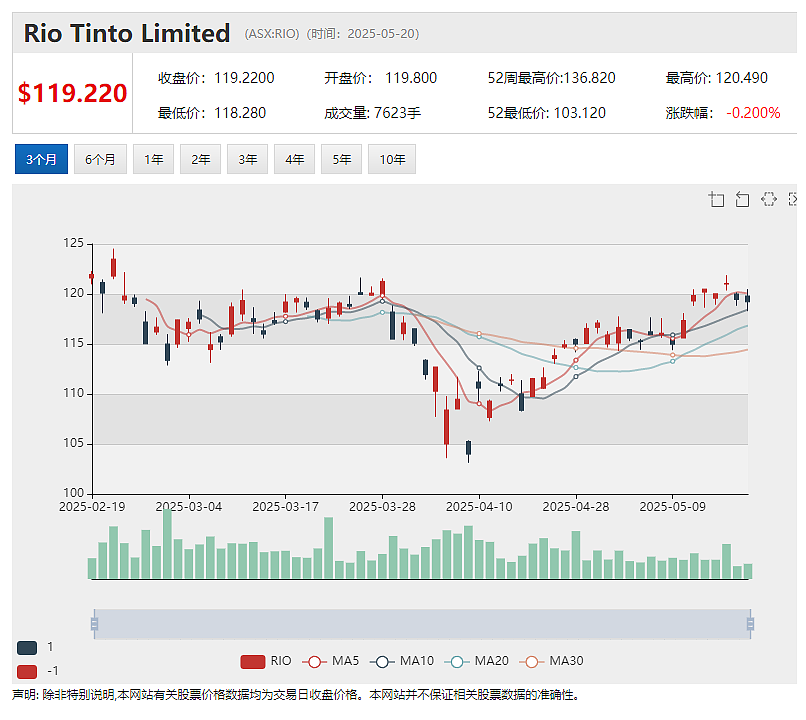Click the 105 y-axis label
This screenshot has height=720, width=806.
[x=74, y=443]
